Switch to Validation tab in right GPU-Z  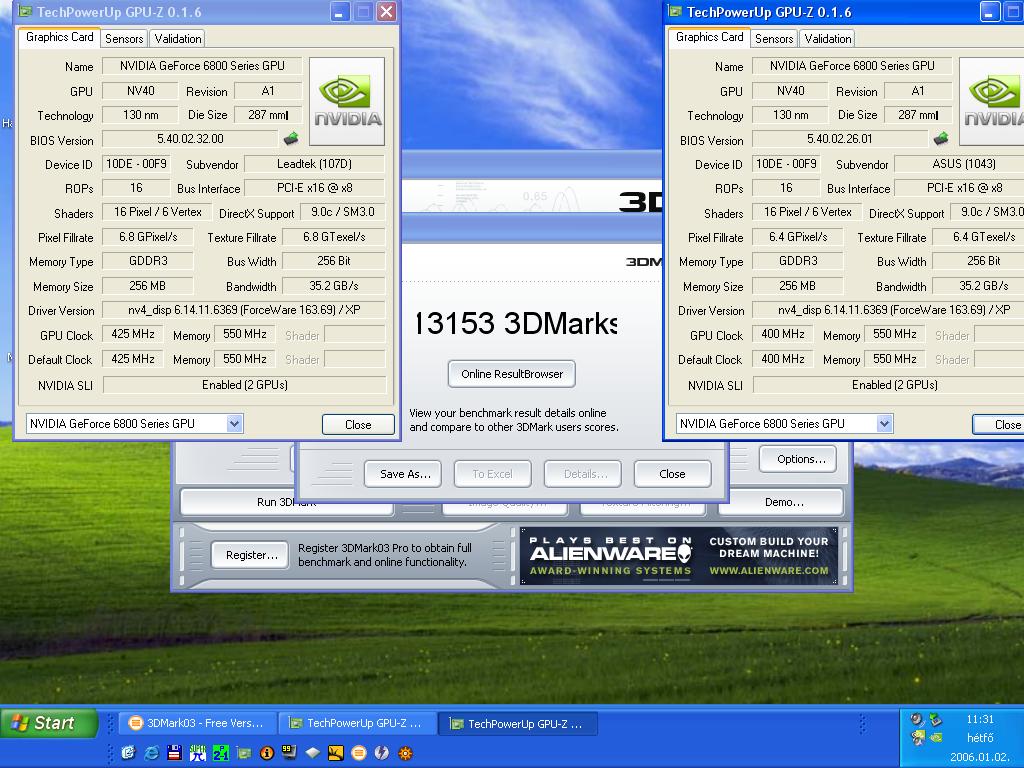point(827,39)
